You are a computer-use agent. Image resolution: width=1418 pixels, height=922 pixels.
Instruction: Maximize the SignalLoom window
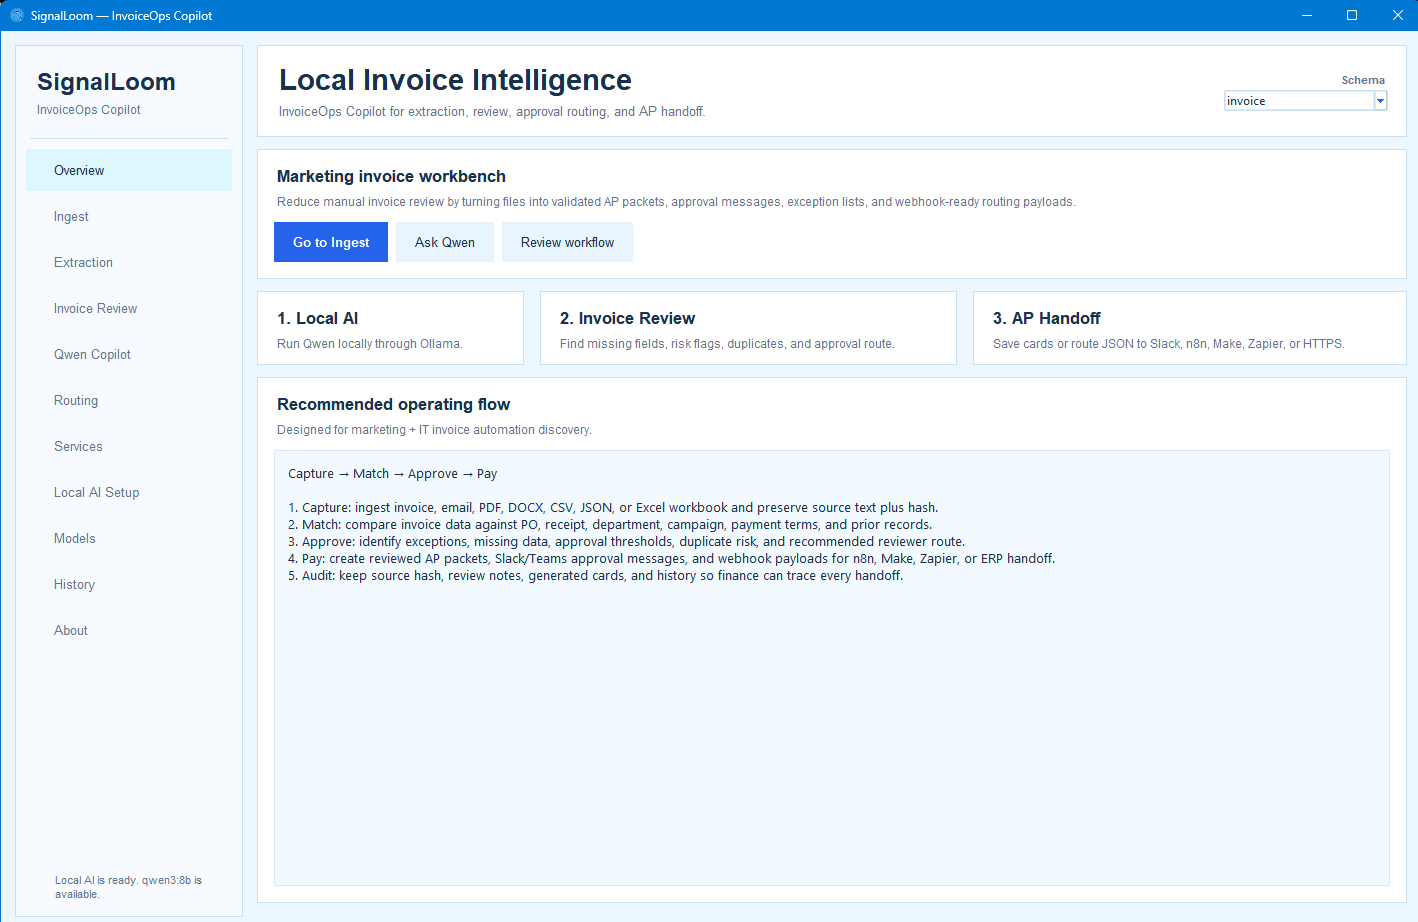point(1352,15)
